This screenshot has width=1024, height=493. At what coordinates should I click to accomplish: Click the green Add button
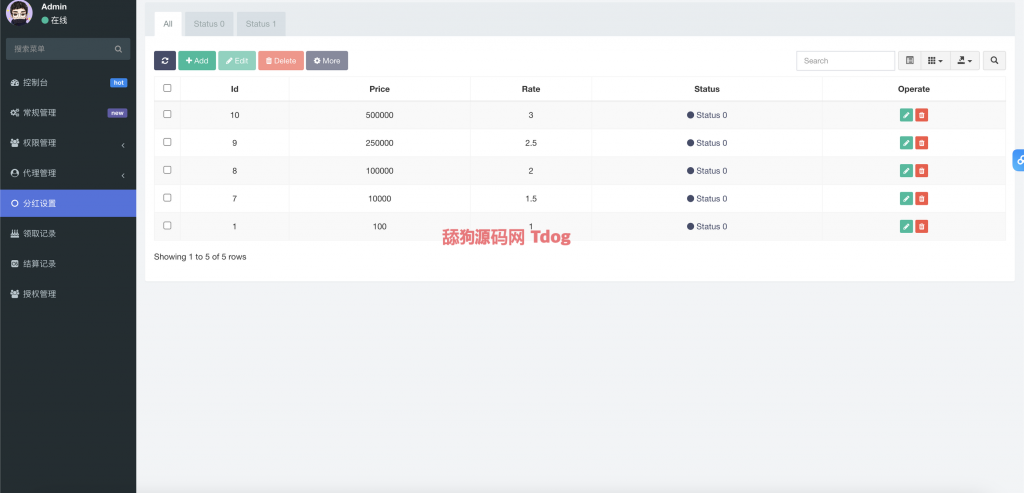click(x=197, y=61)
